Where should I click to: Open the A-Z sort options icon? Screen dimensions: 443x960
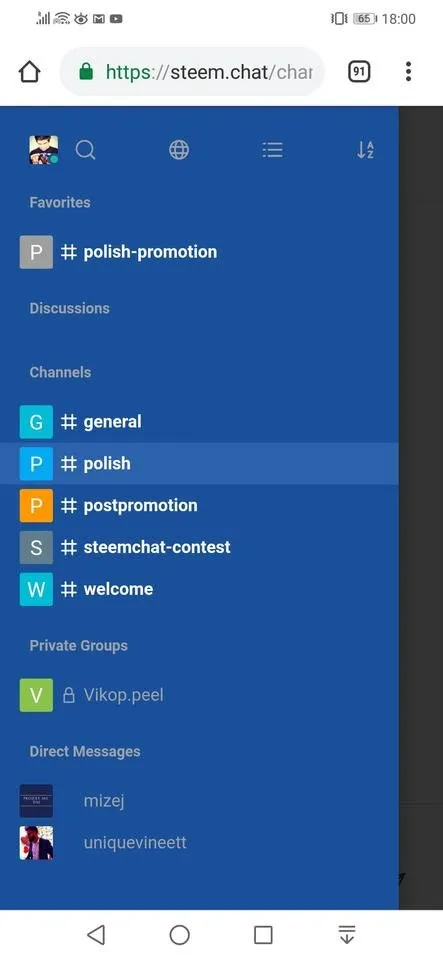point(365,150)
